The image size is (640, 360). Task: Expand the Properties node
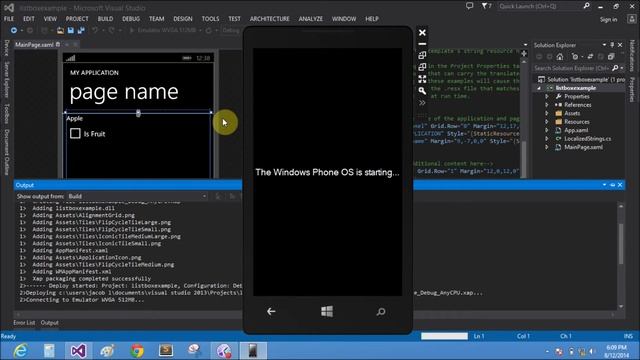click(547, 96)
